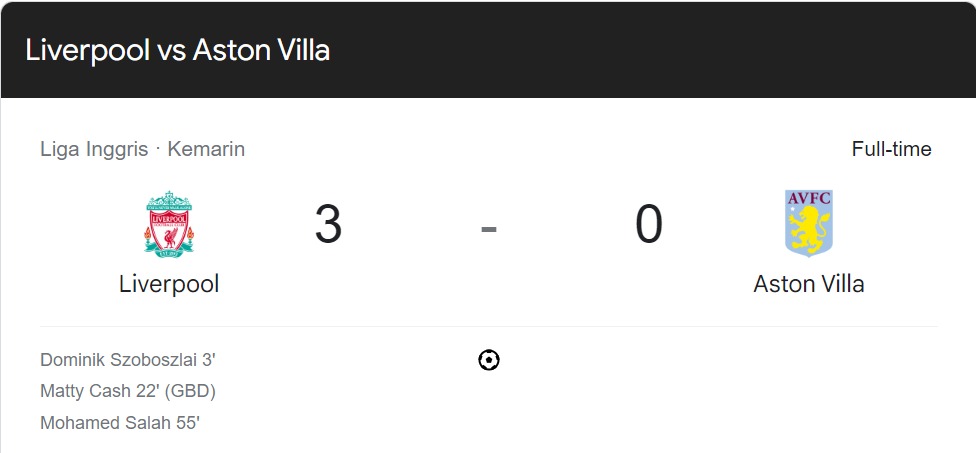Click the Full-time match status label

point(891,149)
